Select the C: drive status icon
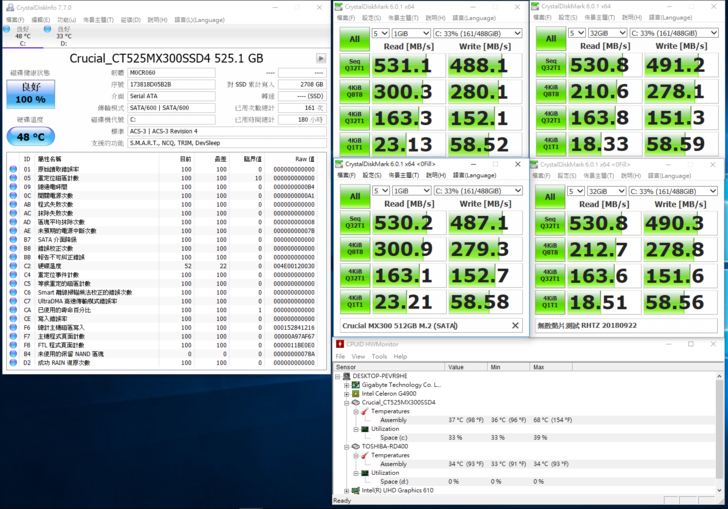The width and height of the screenshot is (728, 509). coord(23,30)
